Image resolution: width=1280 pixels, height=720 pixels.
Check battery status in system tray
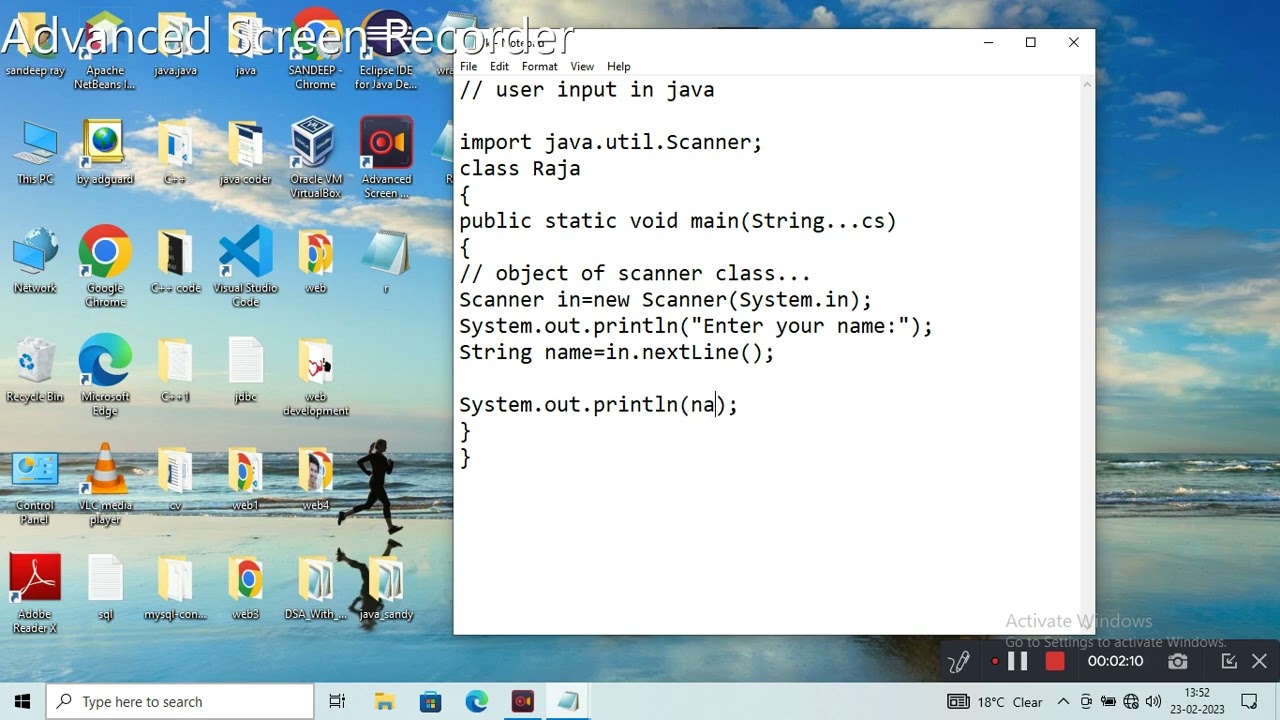(x=1108, y=701)
